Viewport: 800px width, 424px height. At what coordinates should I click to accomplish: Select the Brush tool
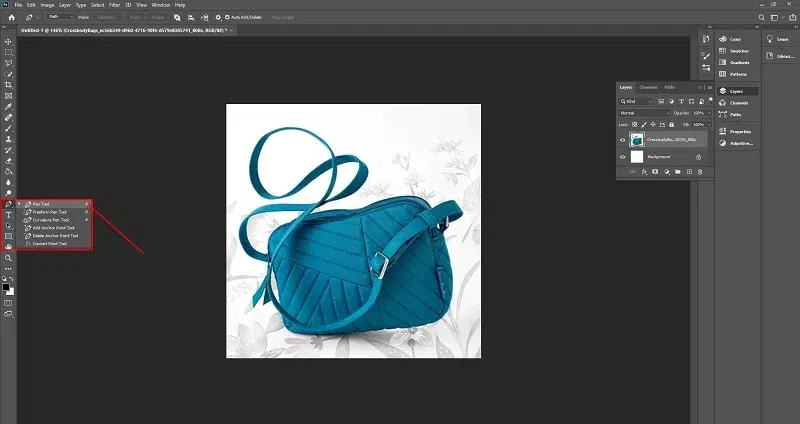coord(8,129)
